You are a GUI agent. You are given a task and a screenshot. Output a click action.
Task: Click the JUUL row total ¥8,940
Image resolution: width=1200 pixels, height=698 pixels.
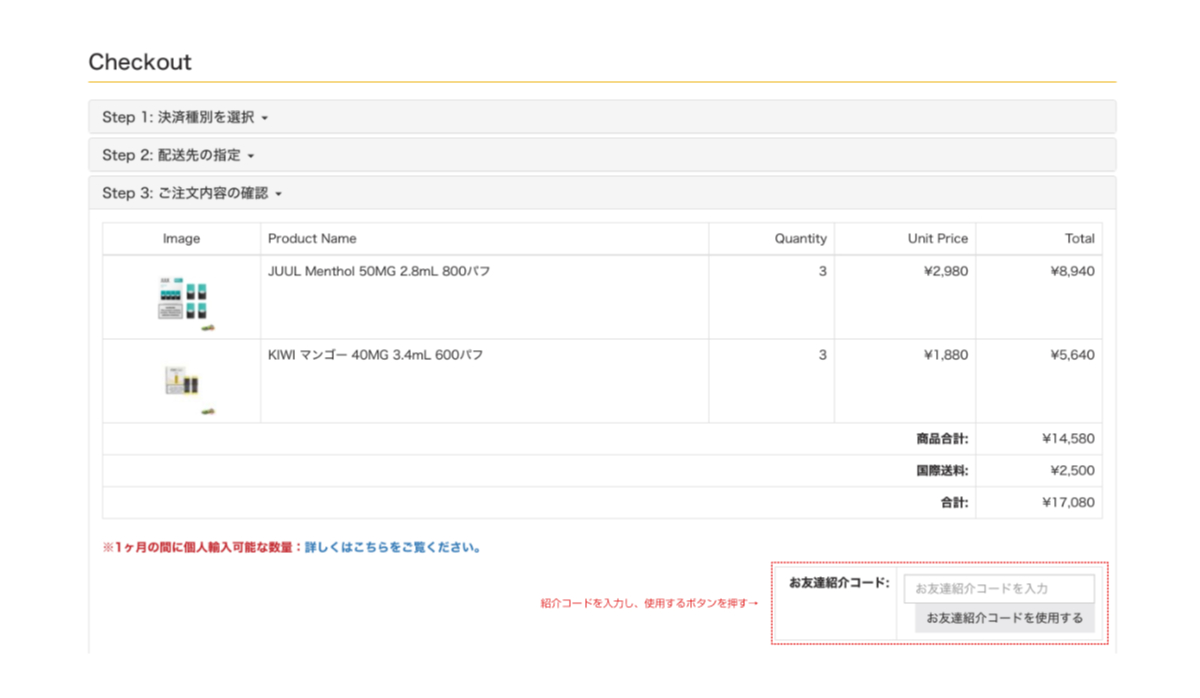pyautogui.click(x=1072, y=271)
